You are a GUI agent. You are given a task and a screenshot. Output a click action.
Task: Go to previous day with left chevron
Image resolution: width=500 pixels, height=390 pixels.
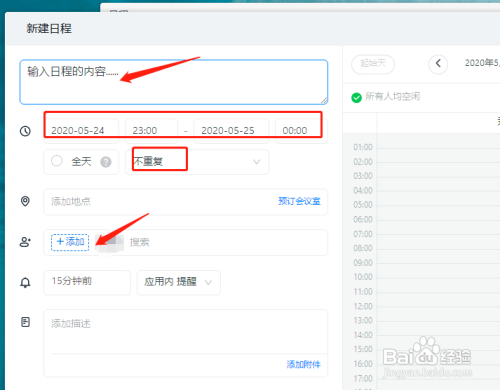[x=438, y=63]
